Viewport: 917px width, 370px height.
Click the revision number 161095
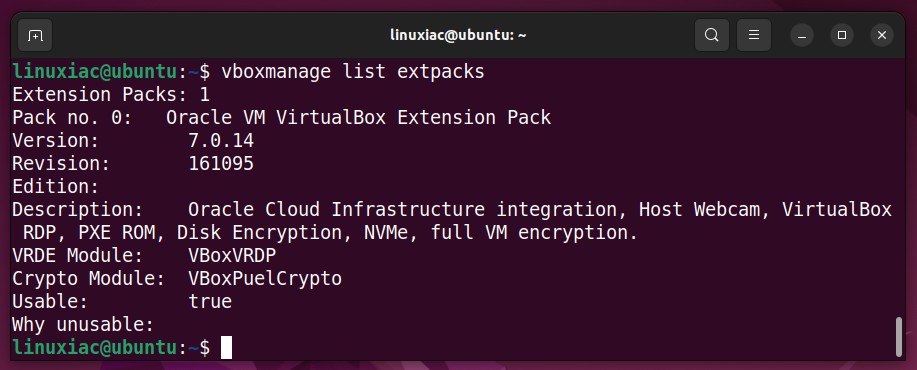tap(221, 164)
